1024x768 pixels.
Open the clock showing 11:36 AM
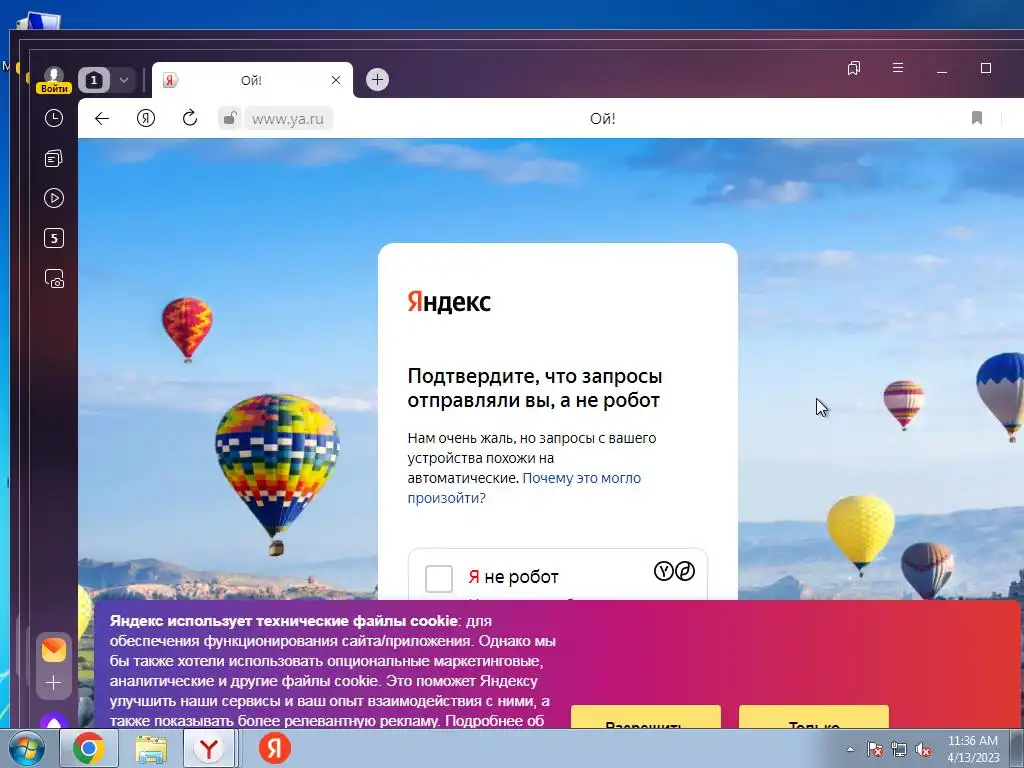[973, 749]
